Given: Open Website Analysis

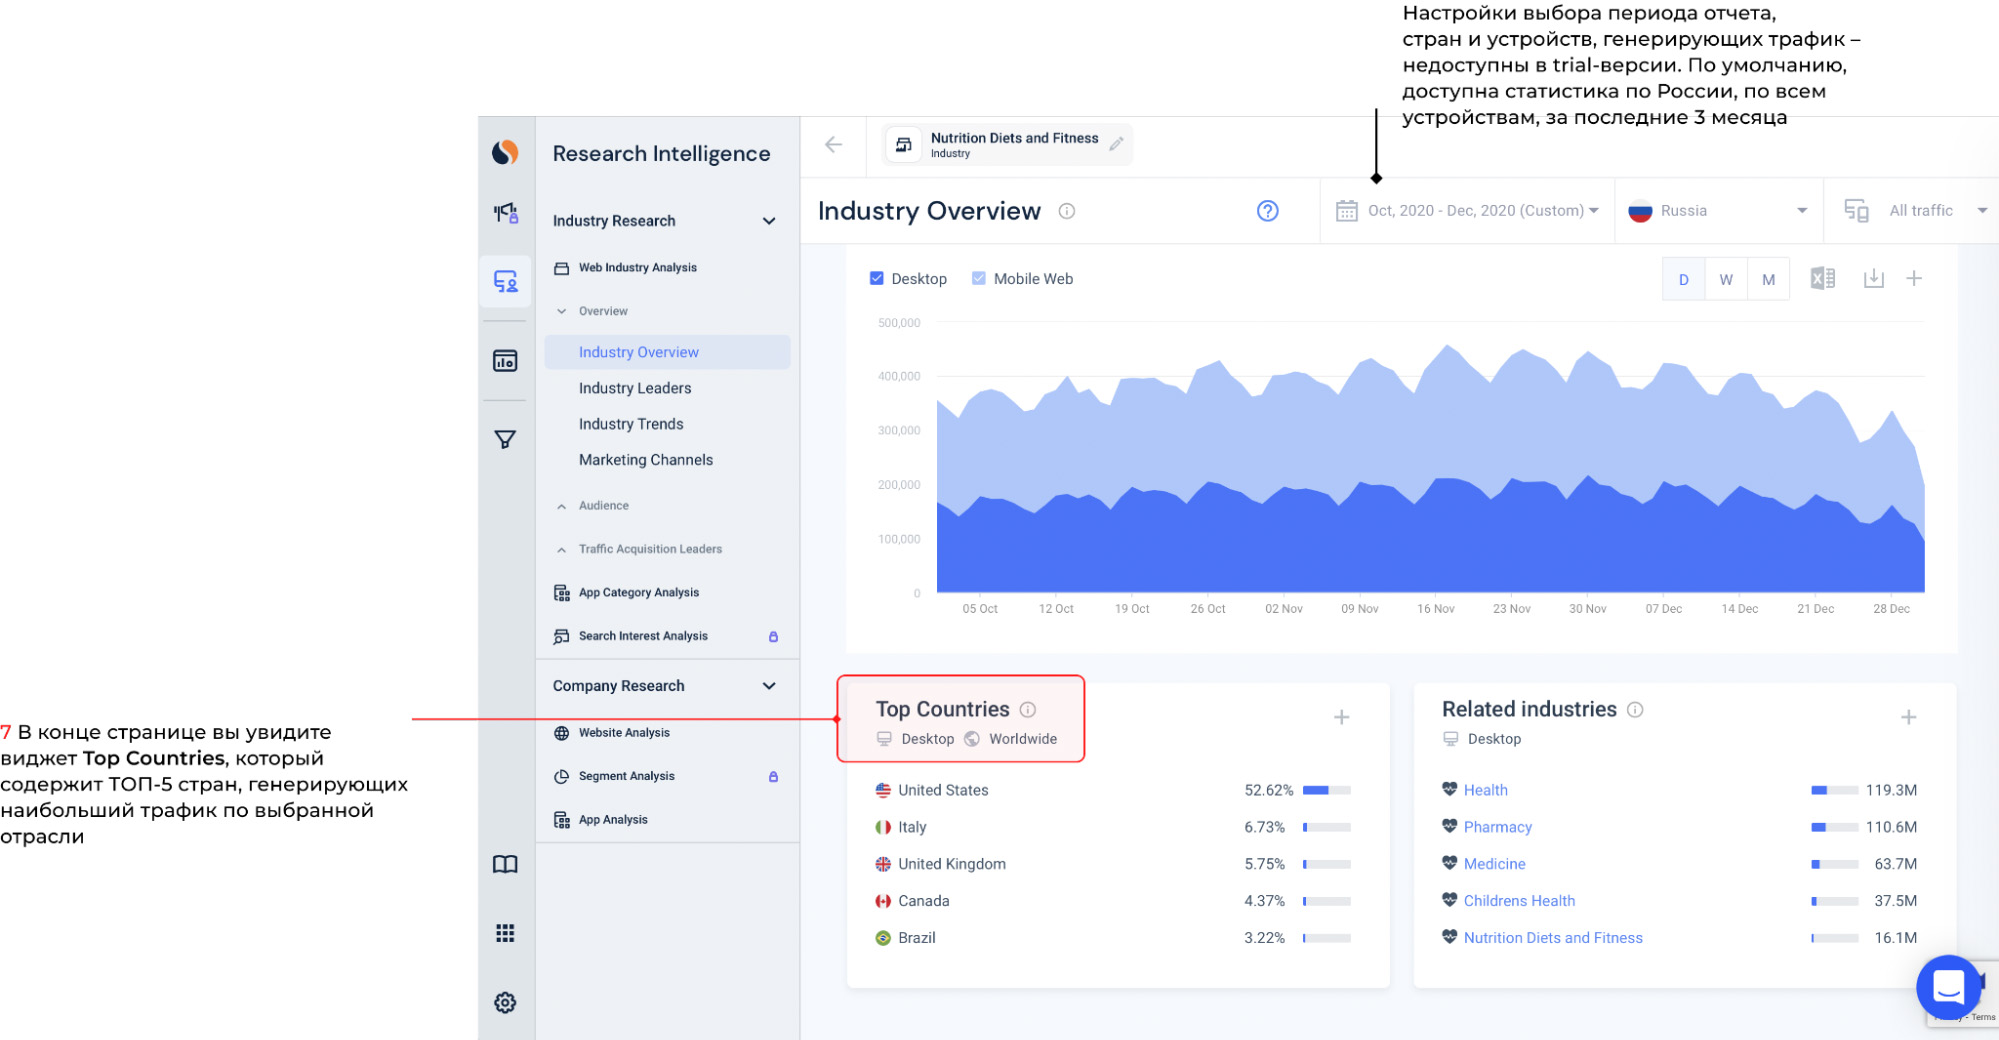Looking at the screenshot, I should pos(624,733).
